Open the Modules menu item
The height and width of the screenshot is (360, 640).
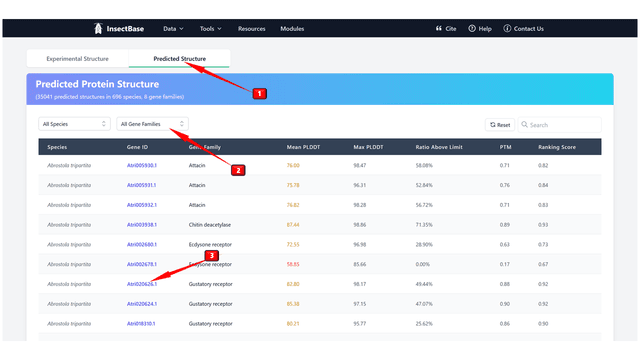point(292,29)
